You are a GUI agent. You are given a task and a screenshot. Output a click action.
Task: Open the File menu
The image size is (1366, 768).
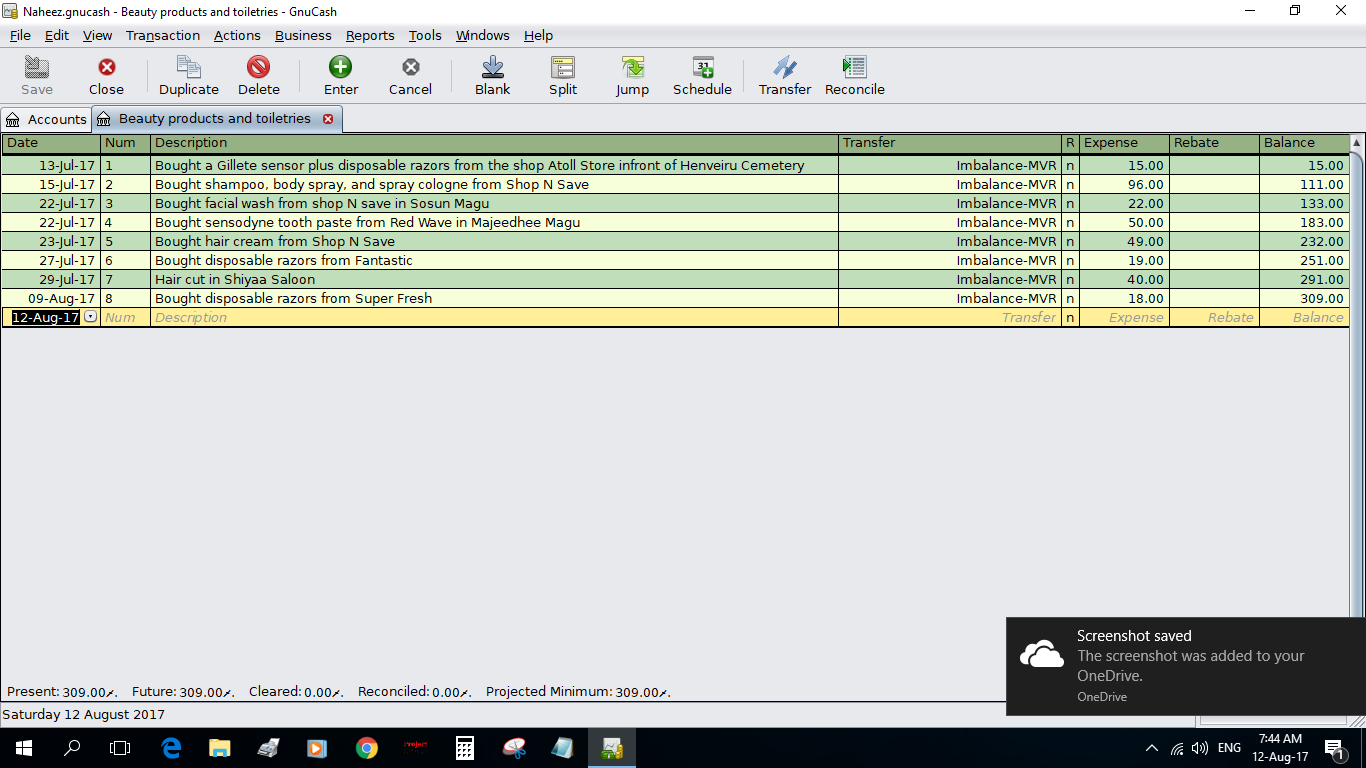click(20, 35)
